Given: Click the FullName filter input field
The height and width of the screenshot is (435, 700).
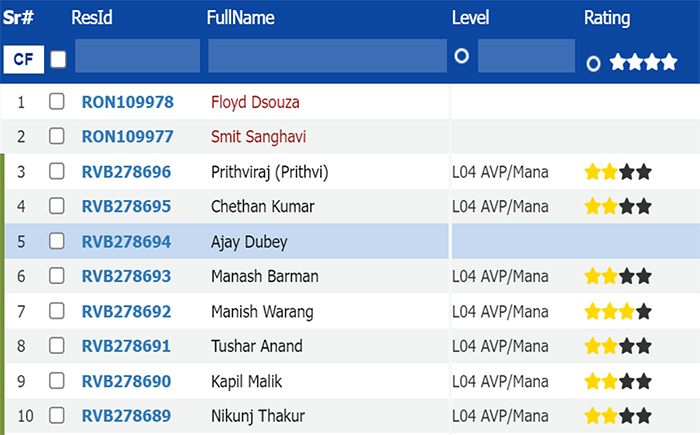Looking at the screenshot, I should tap(327, 55).
